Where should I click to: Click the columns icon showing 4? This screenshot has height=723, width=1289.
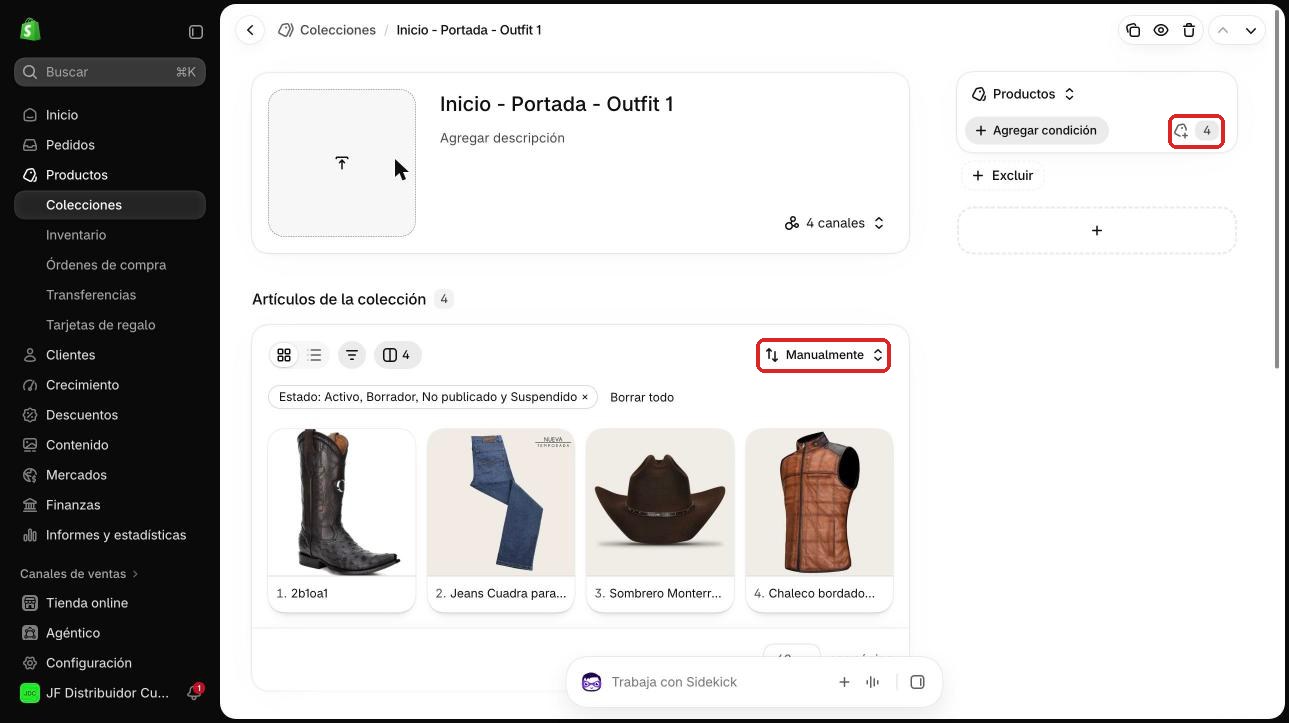(397, 355)
